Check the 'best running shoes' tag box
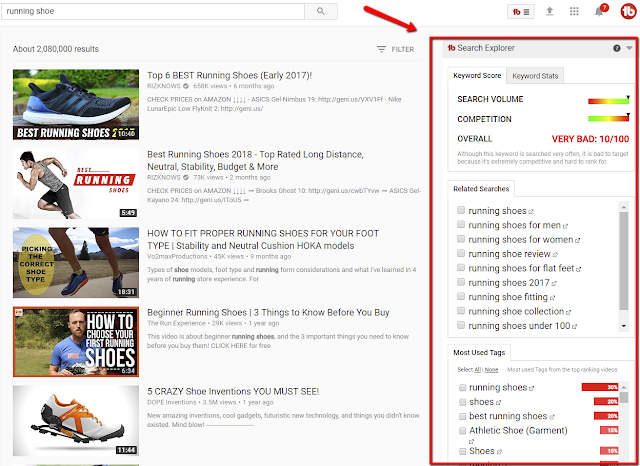 click(462, 416)
